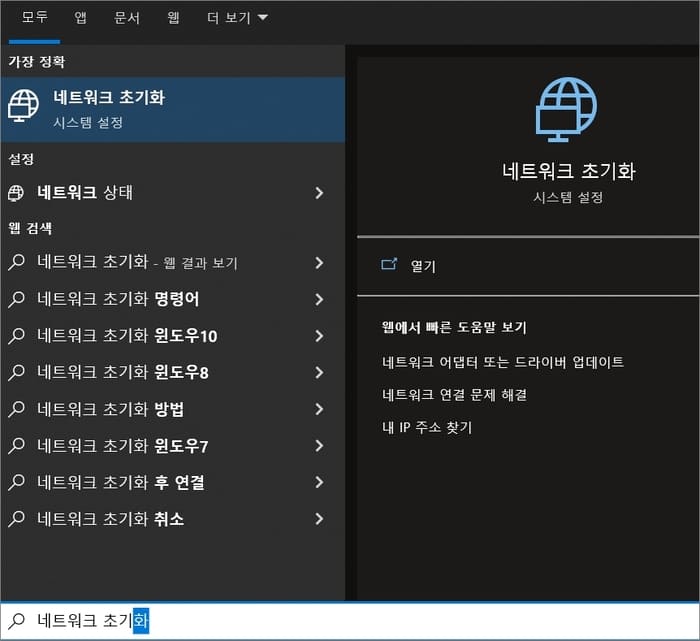Click search icon beside 네트워크 초기화 윈도우7
Screen dimensions: 700x641
(x=17, y=445)
